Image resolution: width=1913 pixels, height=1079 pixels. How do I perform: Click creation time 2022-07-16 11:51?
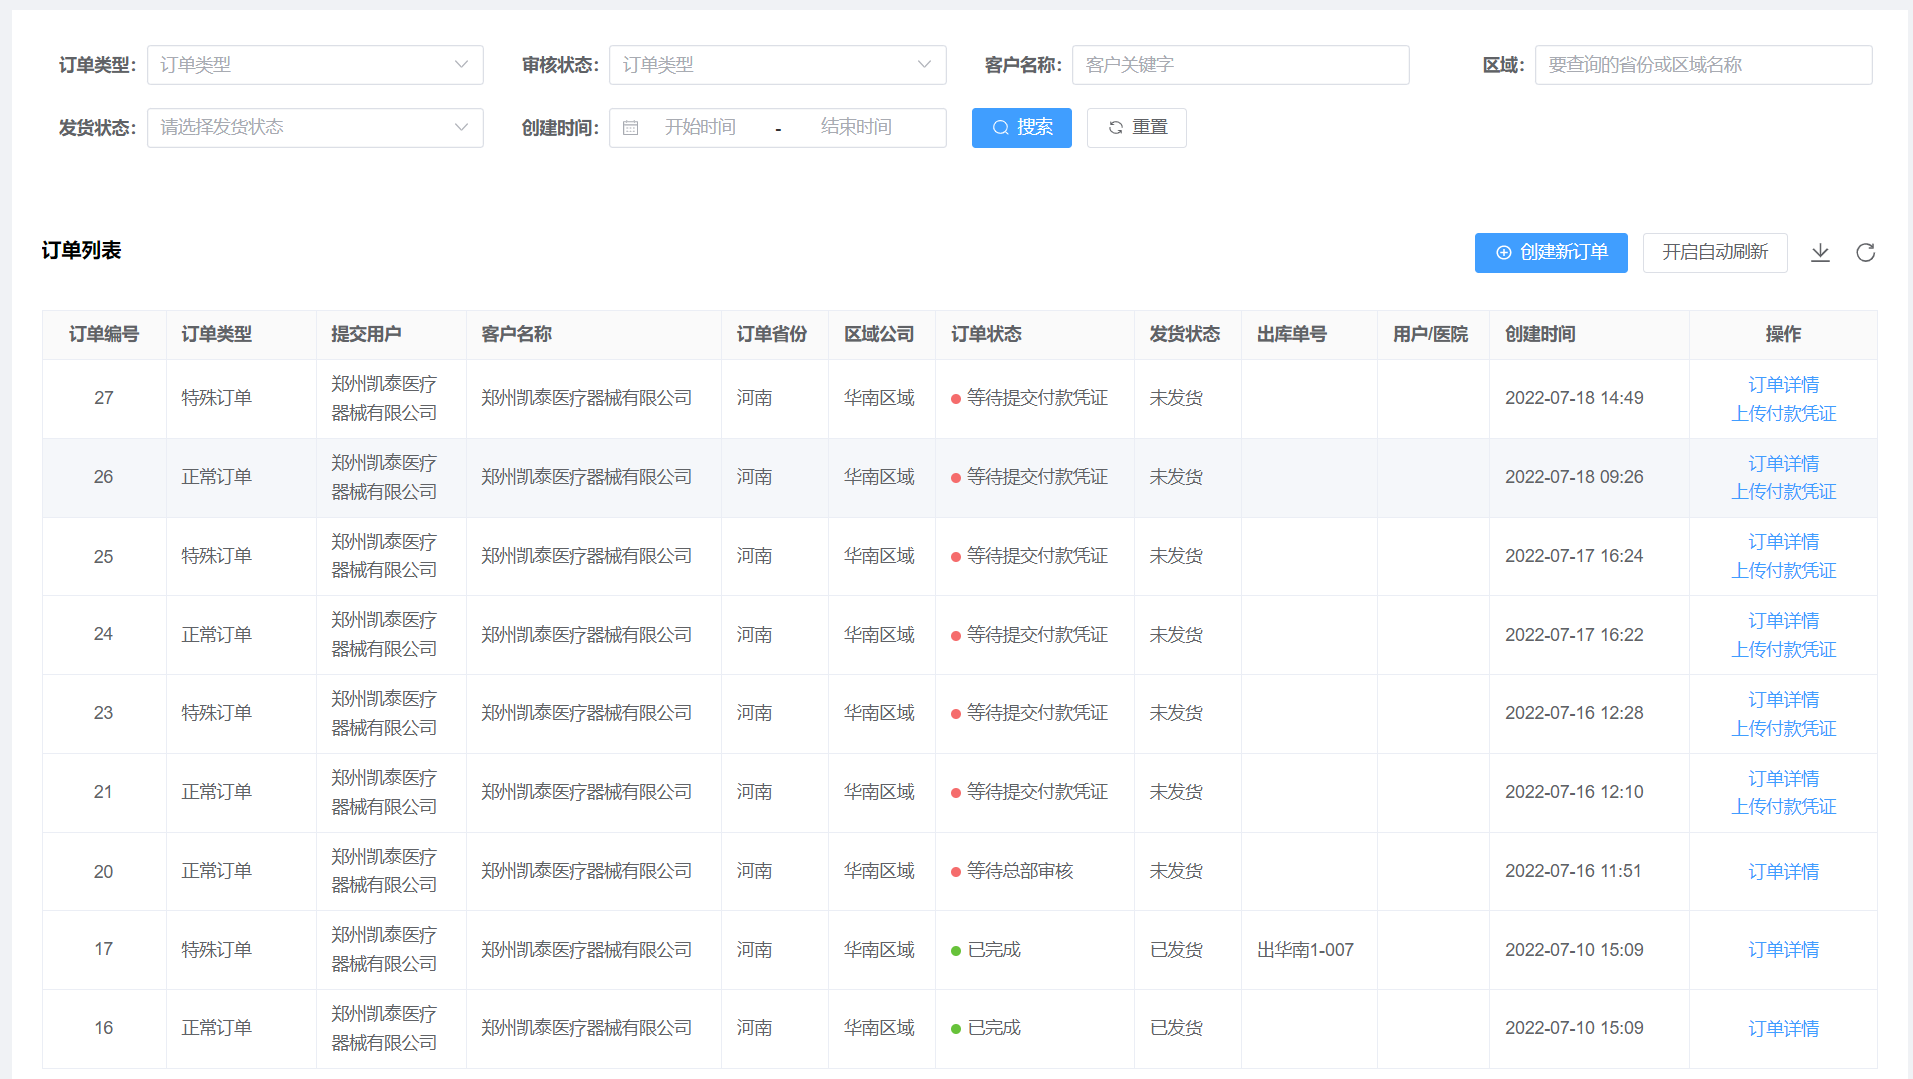tap(1573, 871)
